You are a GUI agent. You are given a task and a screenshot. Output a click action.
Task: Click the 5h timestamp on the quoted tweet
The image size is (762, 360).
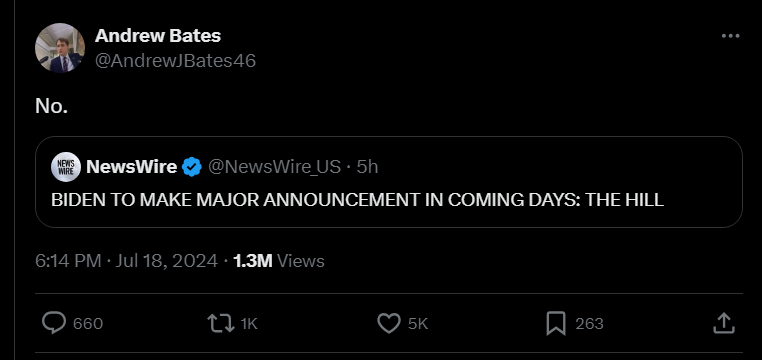tap(367, 167)
